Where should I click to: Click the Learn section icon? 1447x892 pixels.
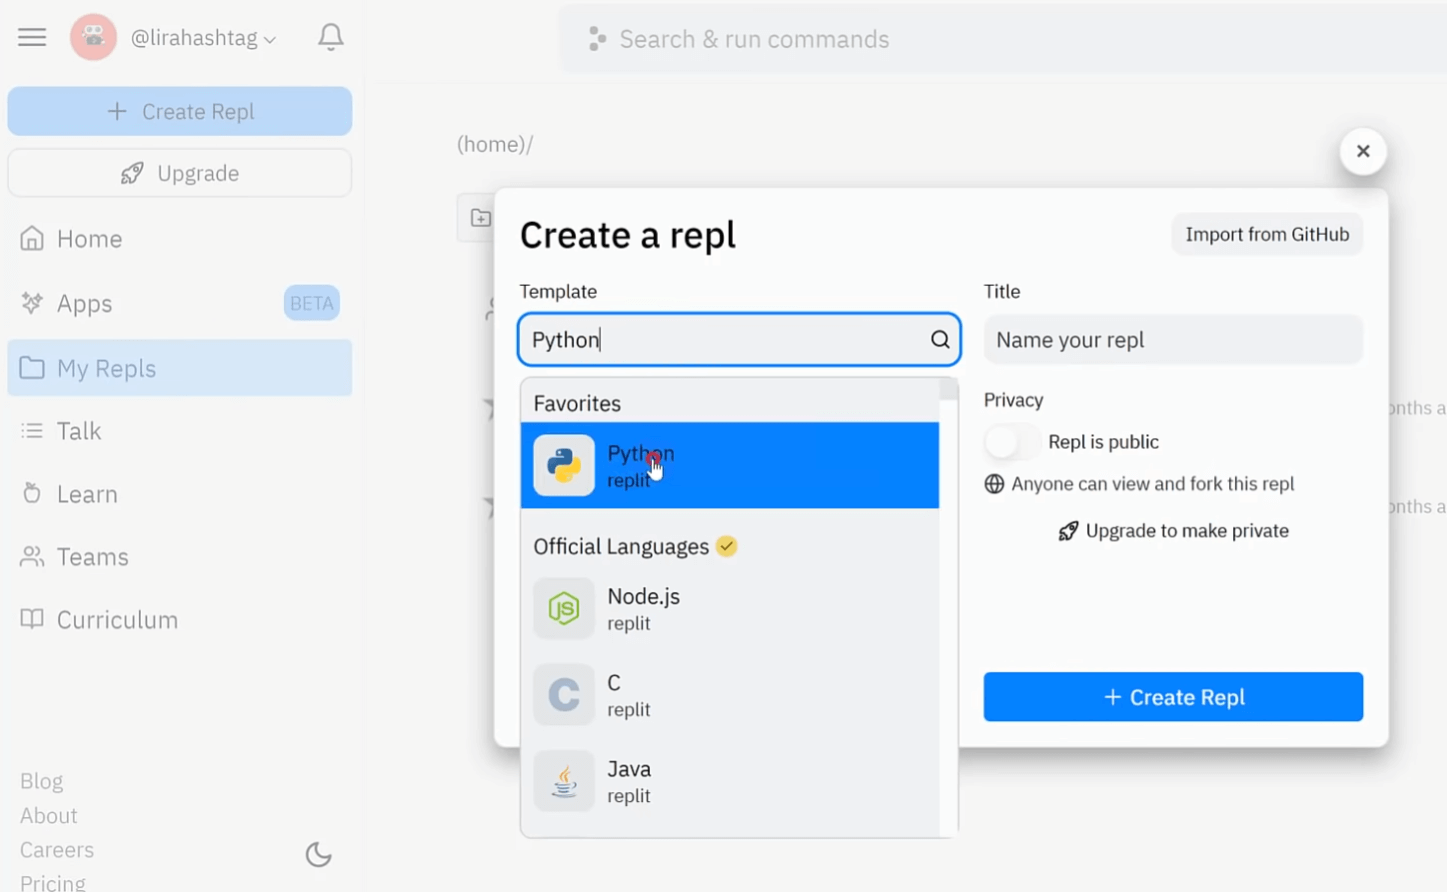tap(31, 493)
